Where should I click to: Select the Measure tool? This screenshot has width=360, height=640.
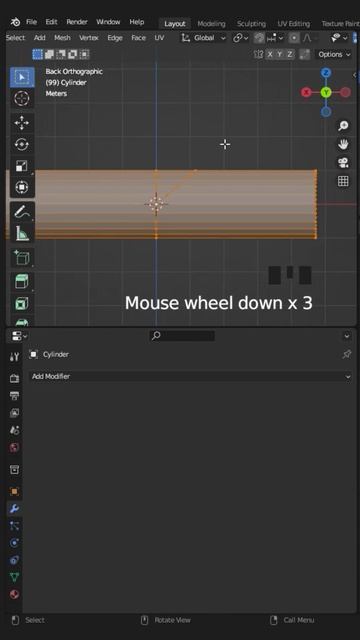pyautogui.click(x=22, y=233)
